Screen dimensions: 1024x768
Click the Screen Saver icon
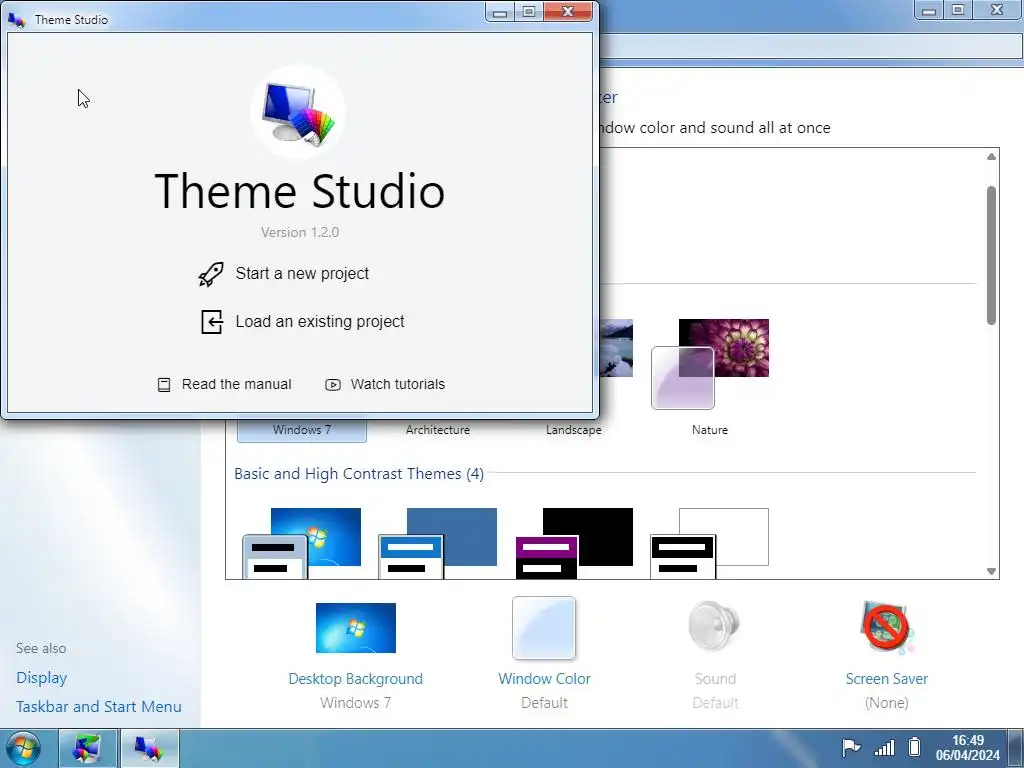887,628
